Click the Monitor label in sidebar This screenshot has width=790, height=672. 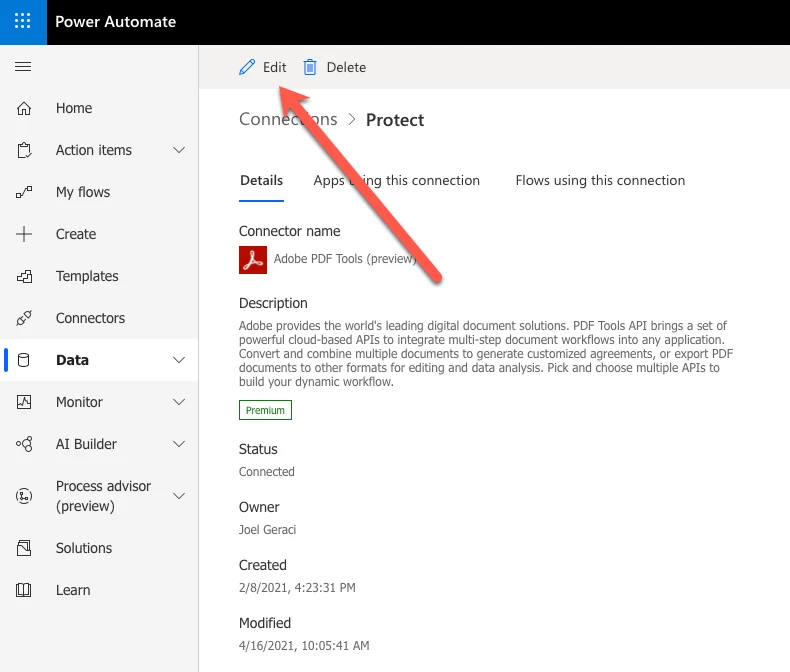pyautogui.click(x=80, y=402)
